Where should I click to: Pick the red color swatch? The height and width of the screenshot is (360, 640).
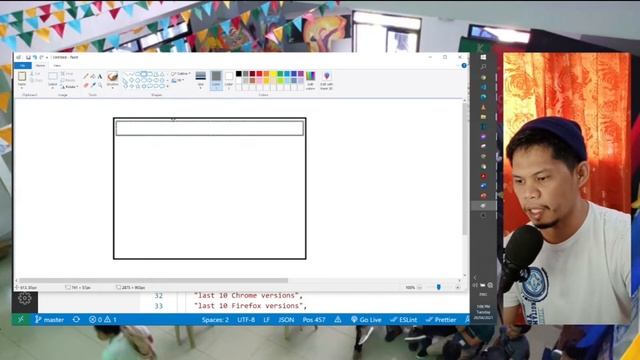pos(260,73)
